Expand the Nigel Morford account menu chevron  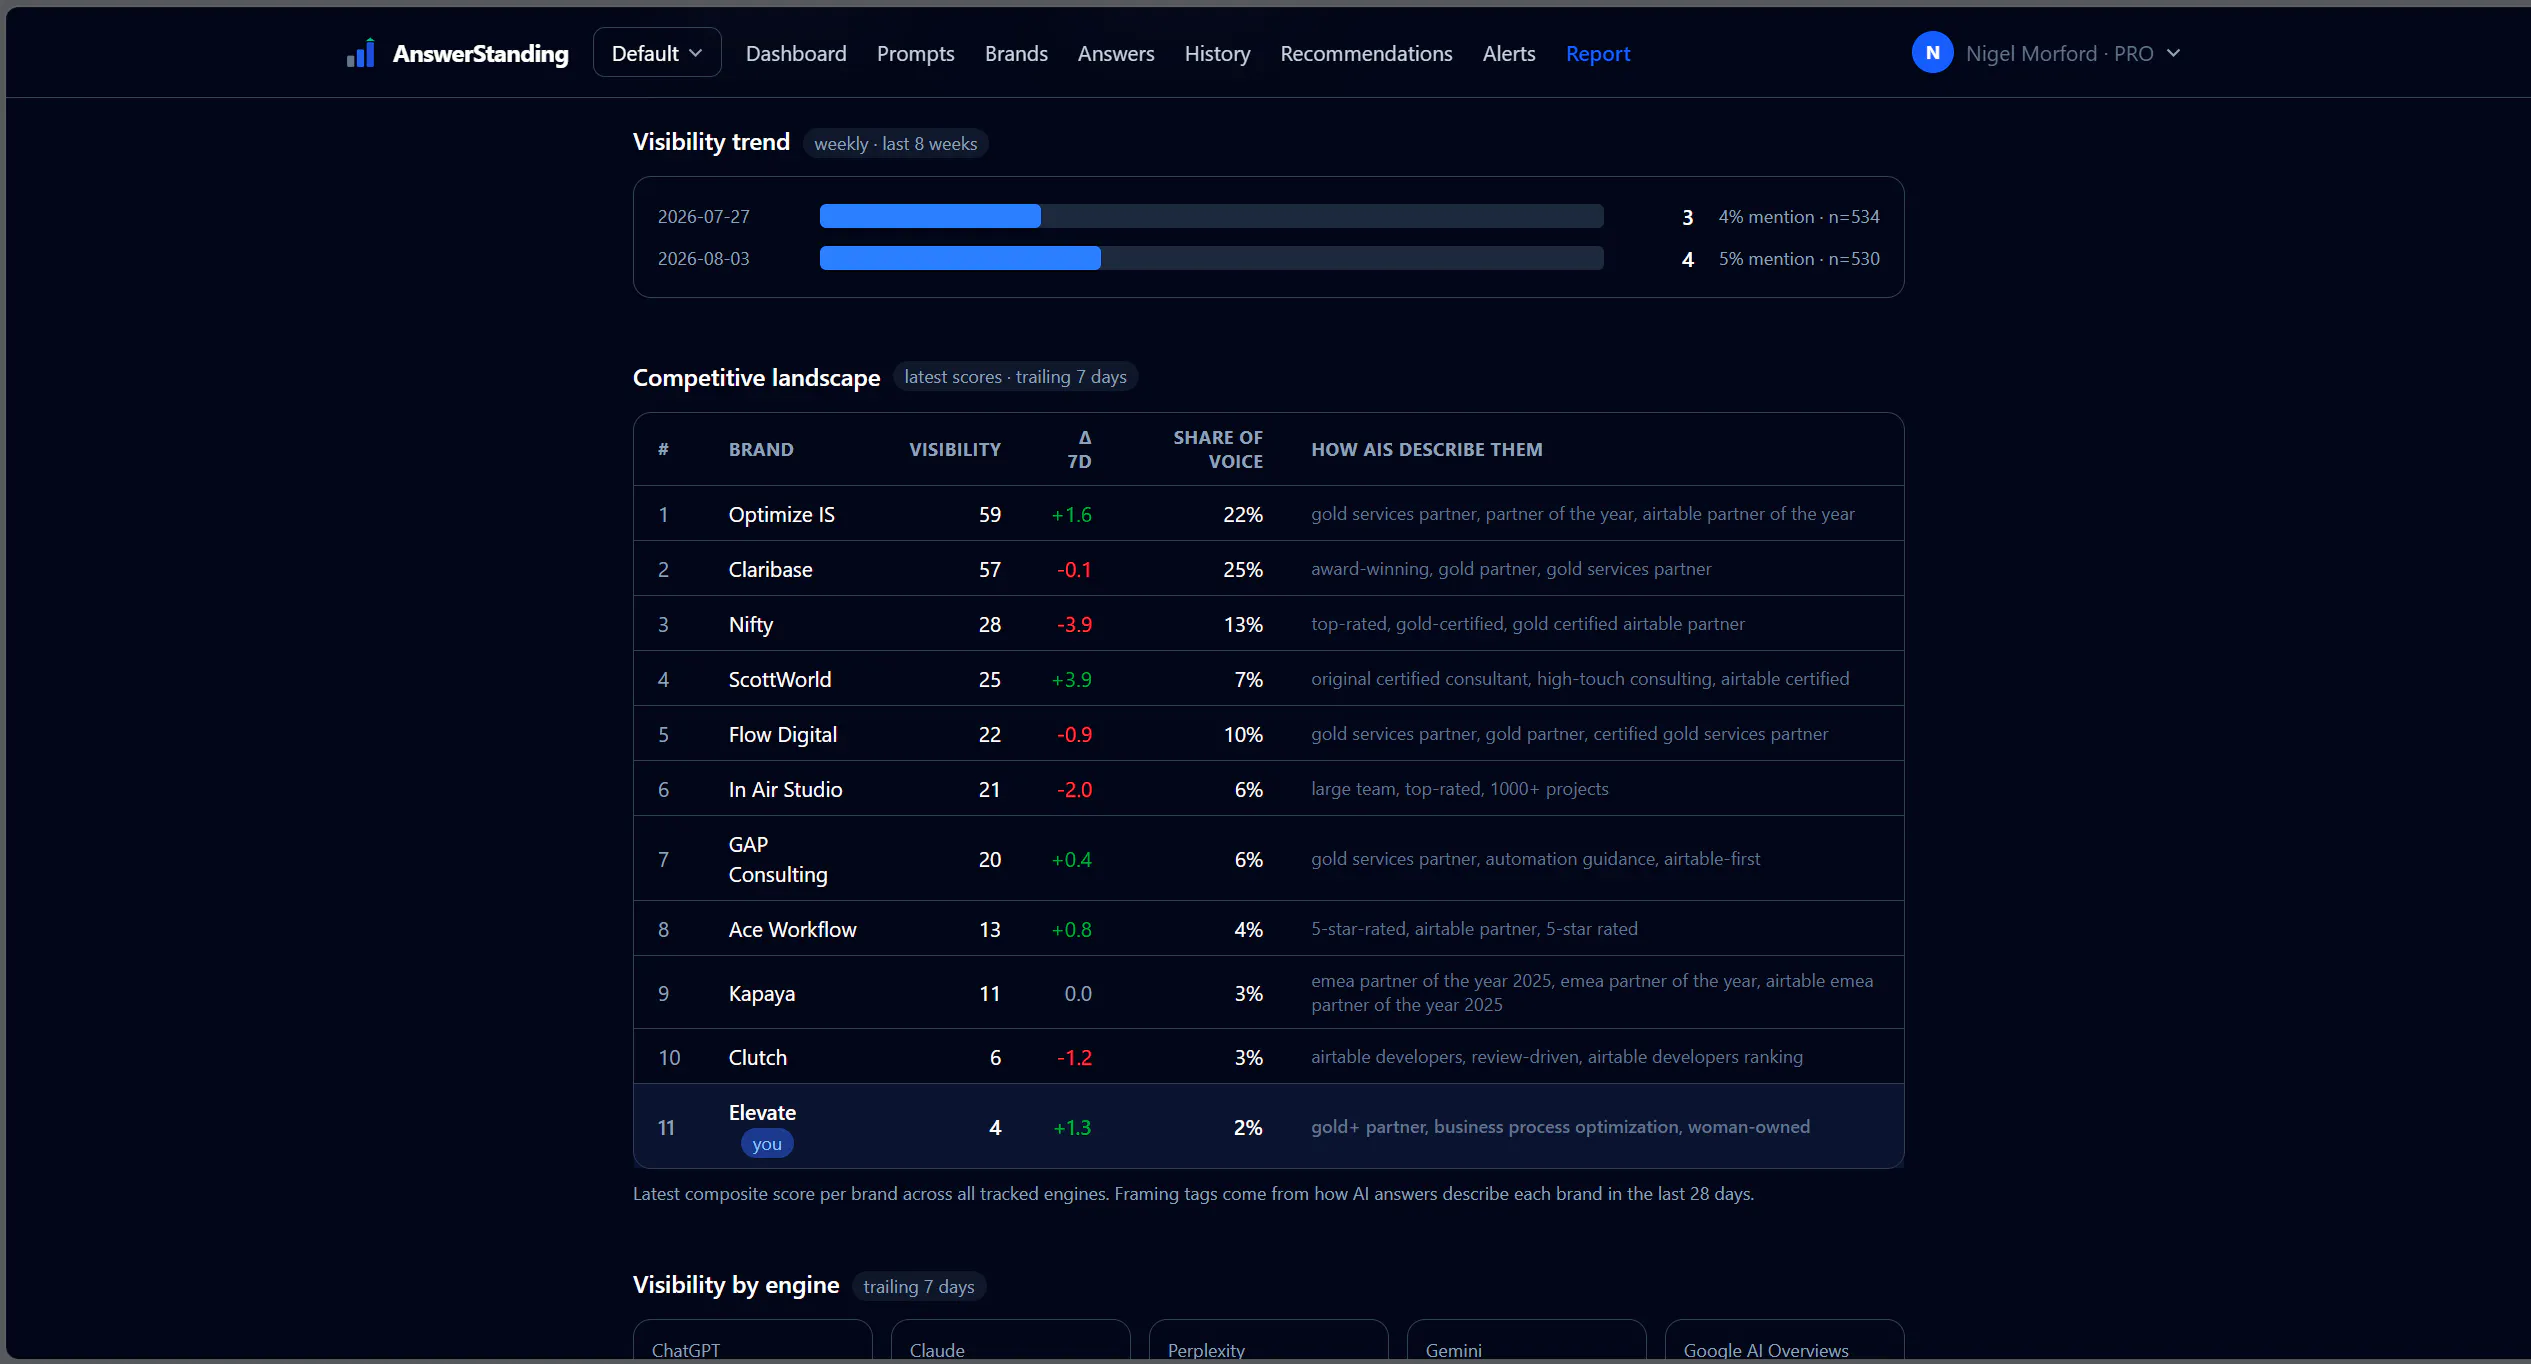click(x=2173, y=53)
